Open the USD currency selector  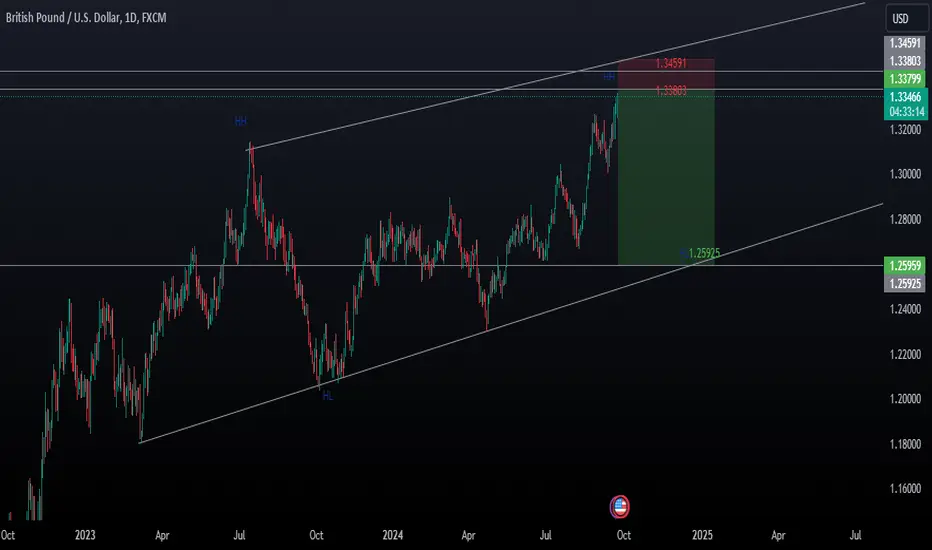pos(906,18)
